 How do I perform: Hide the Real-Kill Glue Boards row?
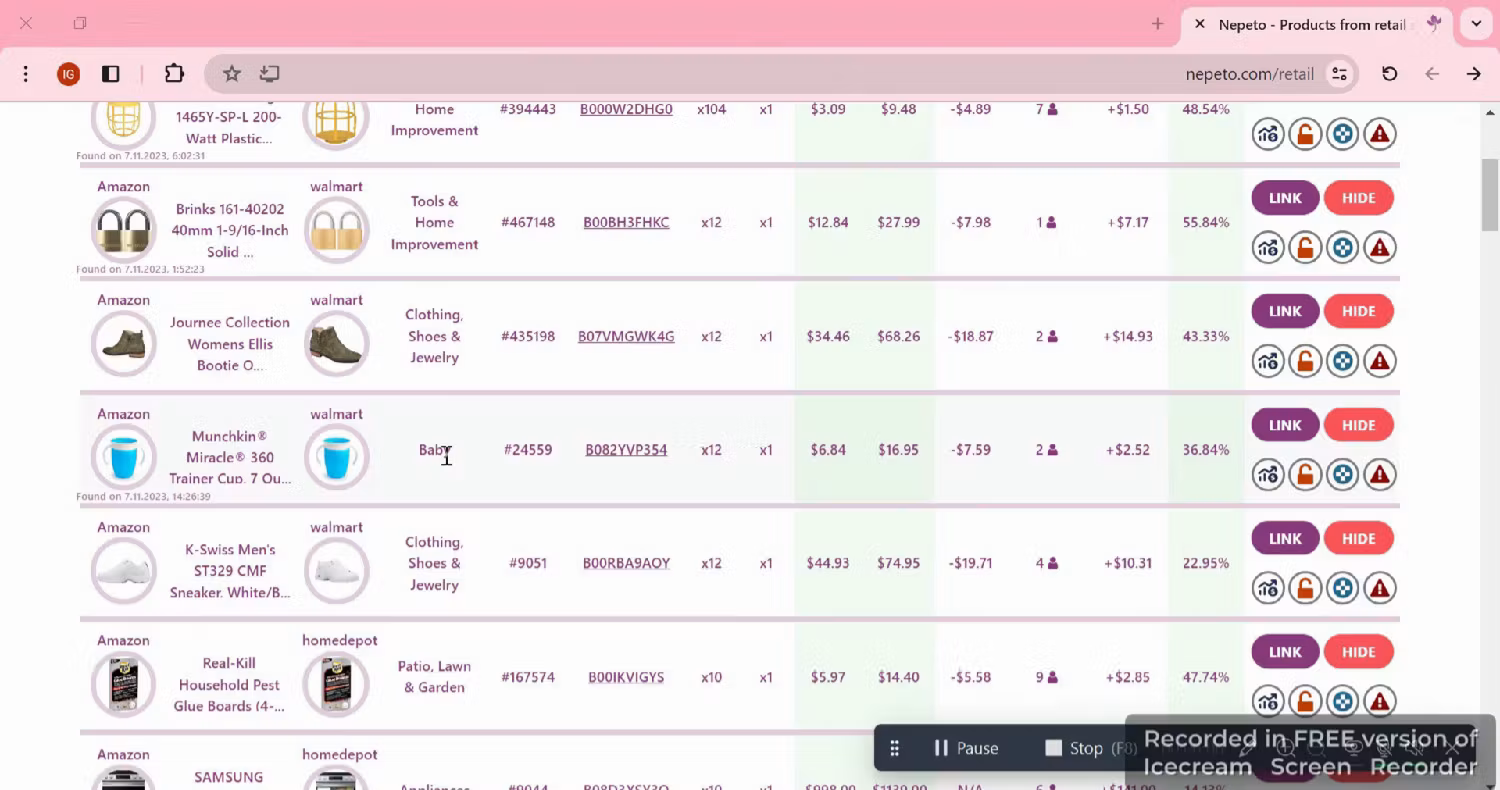pyautogui.click(x=1358, y=652)
